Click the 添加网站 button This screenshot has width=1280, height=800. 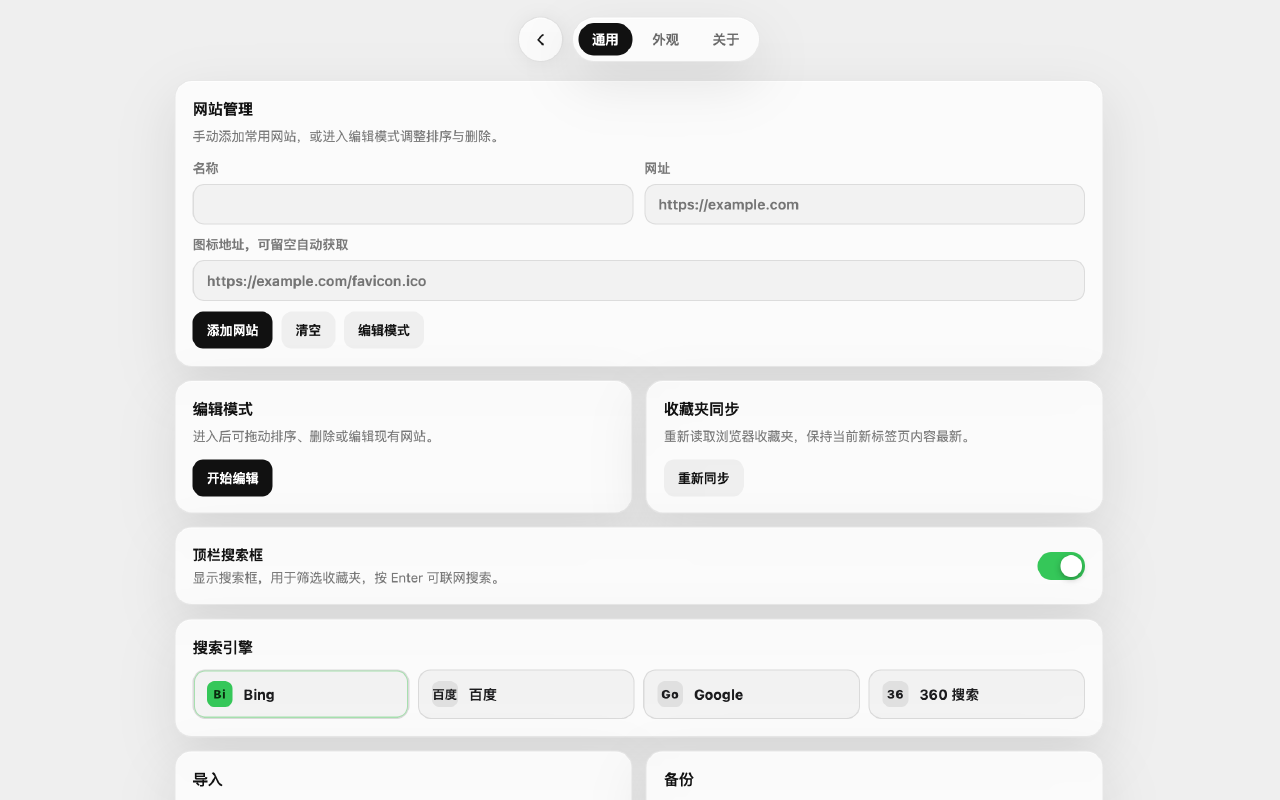[232, 330]
